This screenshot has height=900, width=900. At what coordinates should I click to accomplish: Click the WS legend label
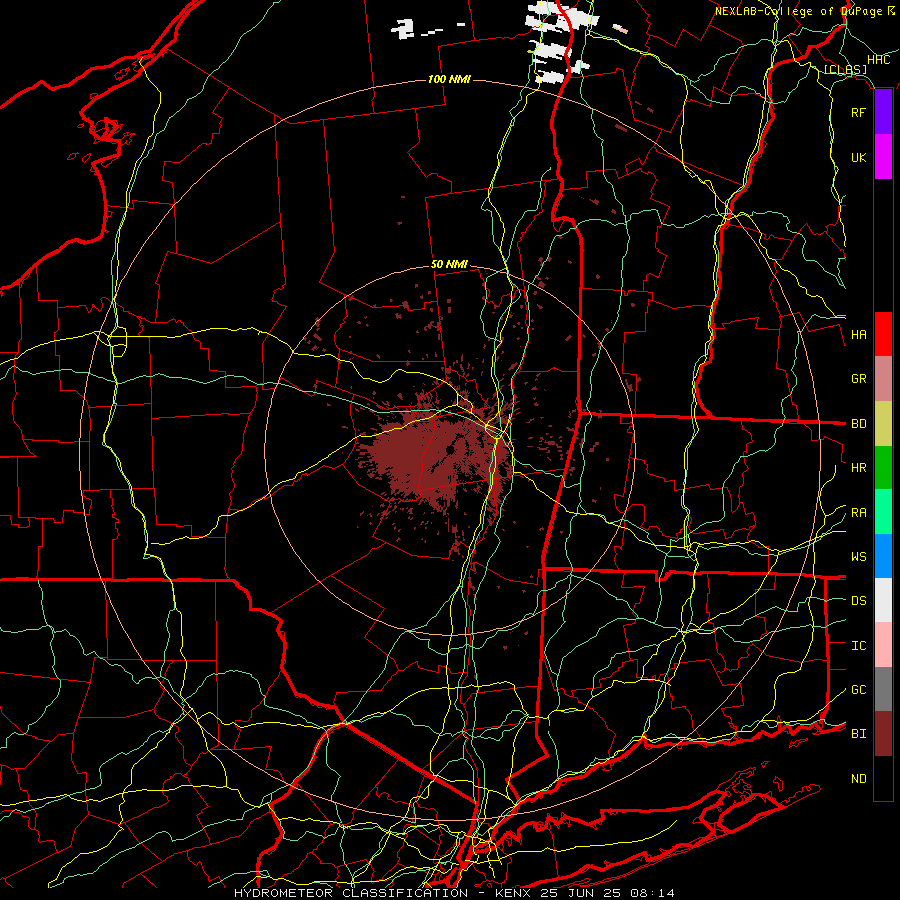pyautogui.click(x=859, y=556)
